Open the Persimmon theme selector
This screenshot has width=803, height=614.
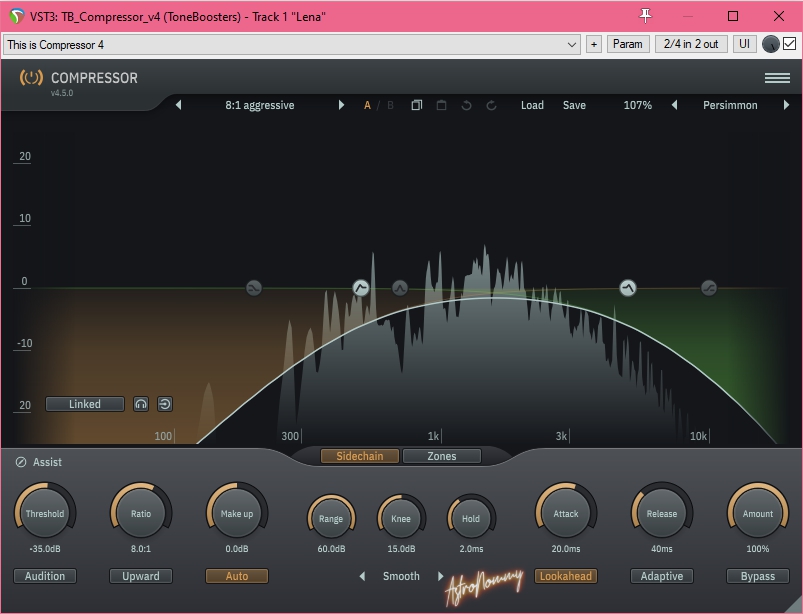730,105
